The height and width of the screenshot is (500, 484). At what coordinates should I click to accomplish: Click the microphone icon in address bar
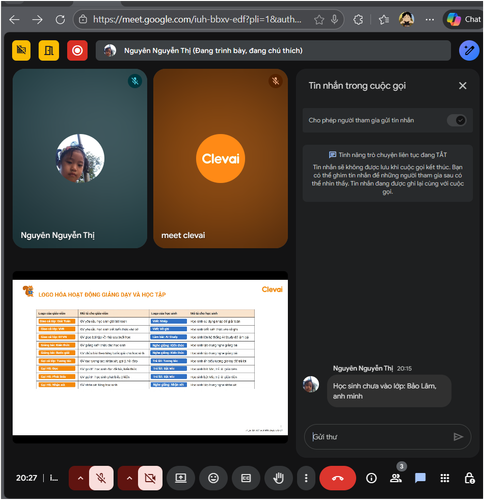click(x=334, y=20)
